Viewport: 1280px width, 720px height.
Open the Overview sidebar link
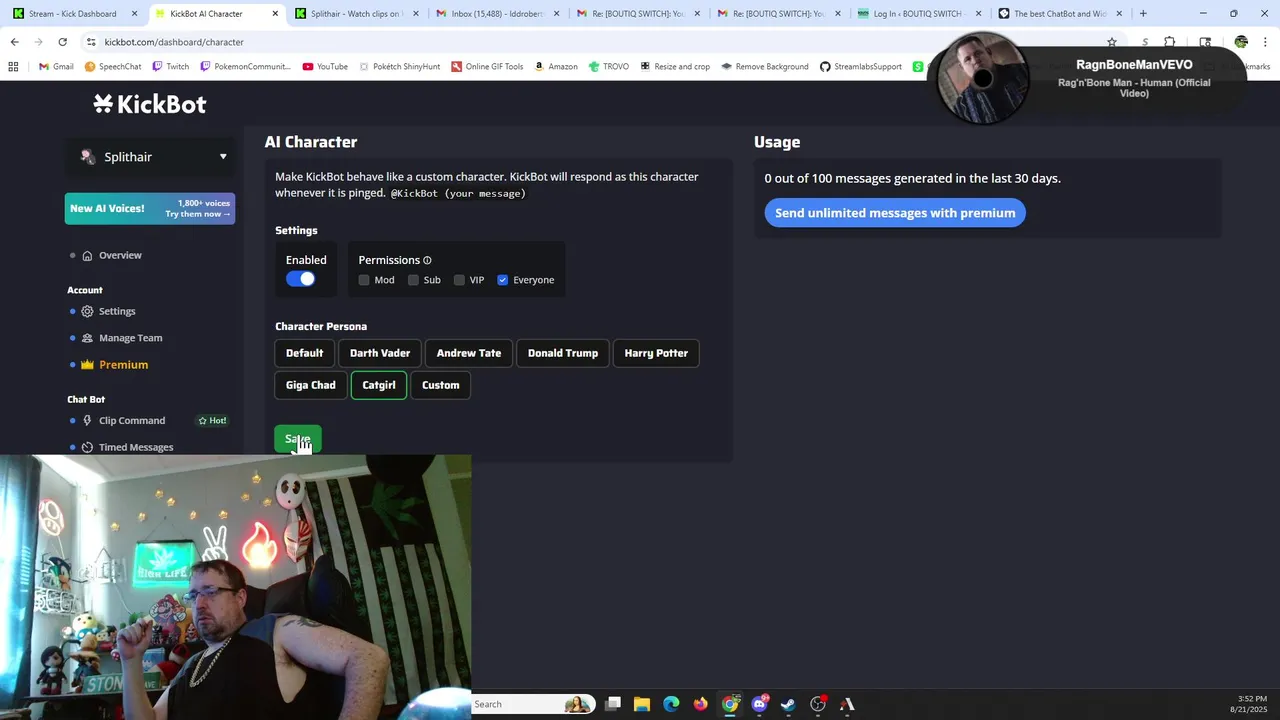pos(120,255)
